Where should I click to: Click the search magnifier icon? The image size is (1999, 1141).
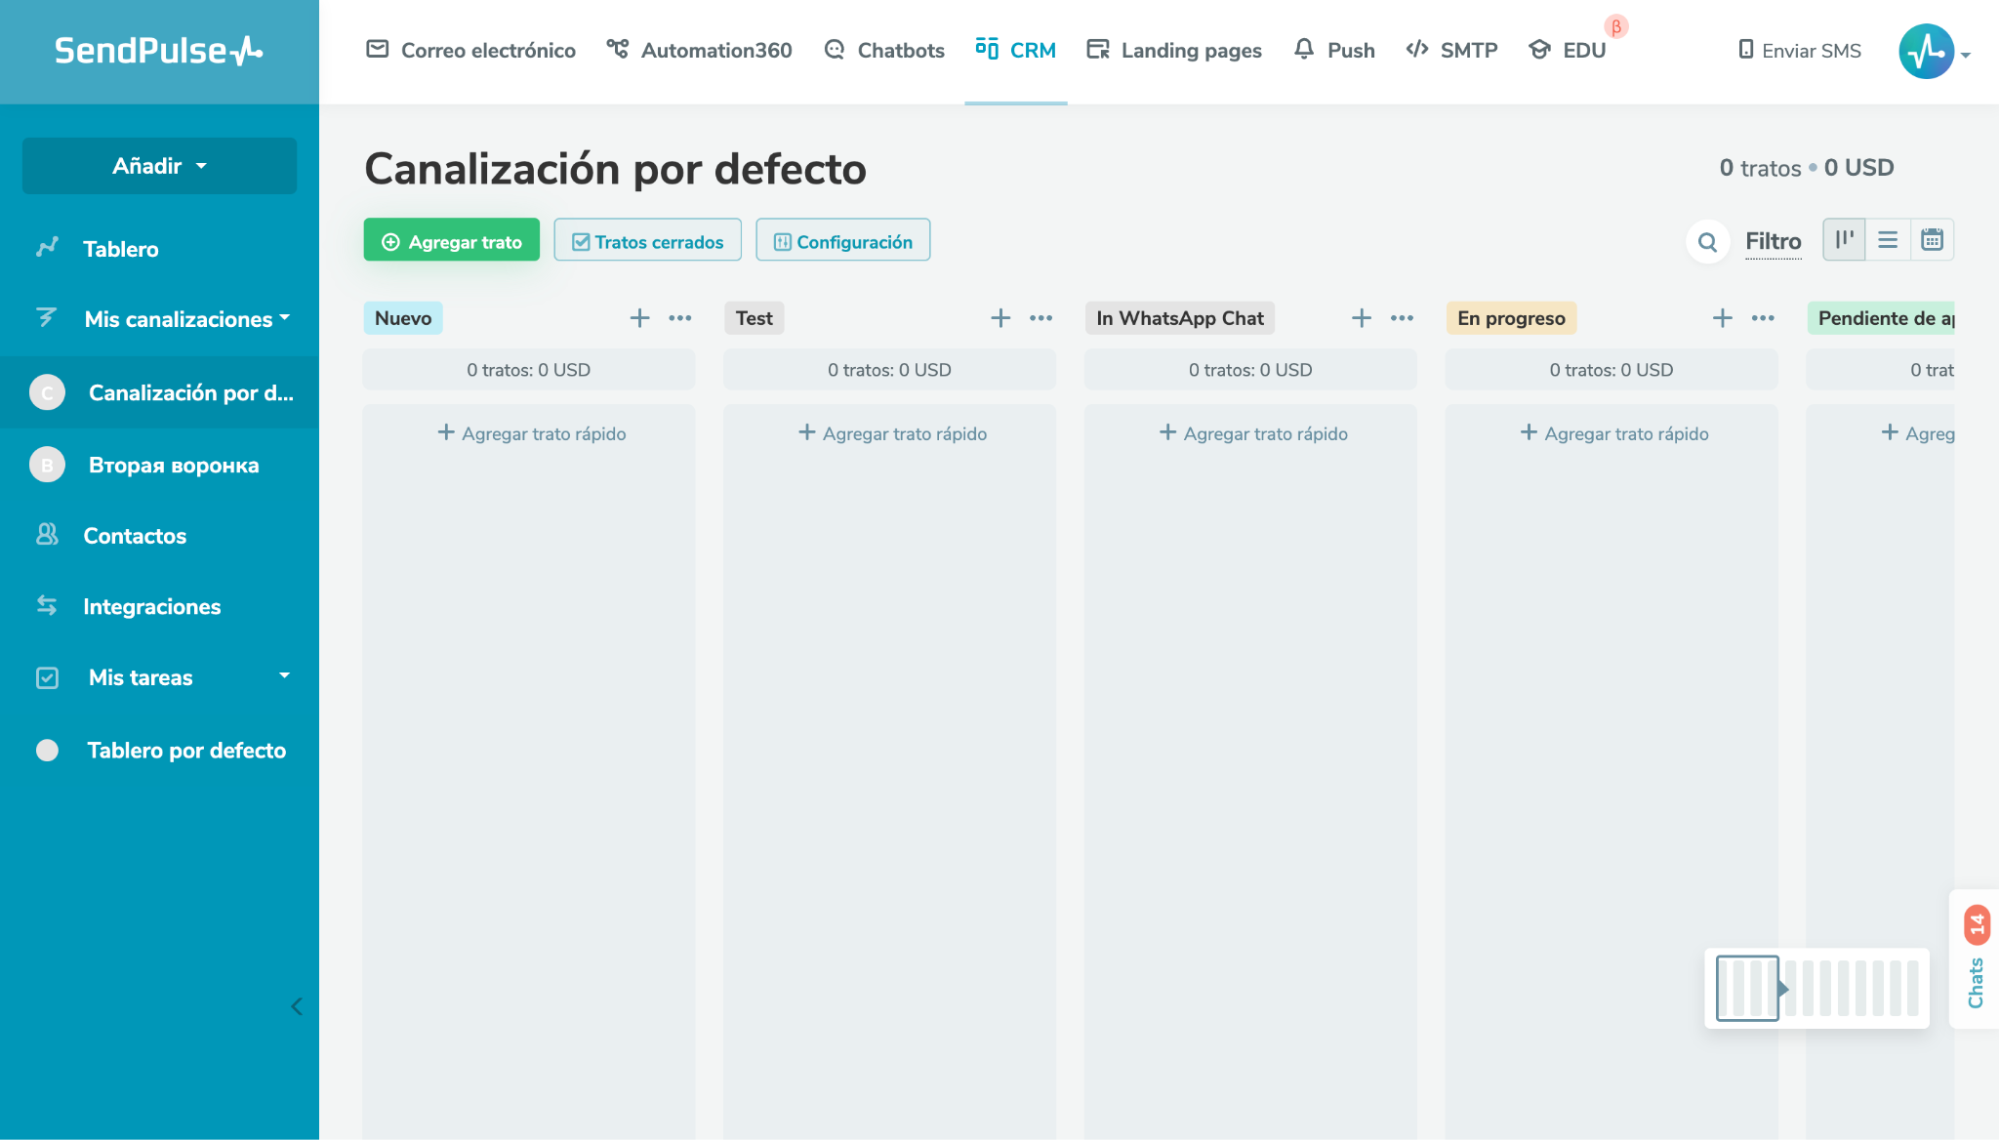click(1708, 241)
